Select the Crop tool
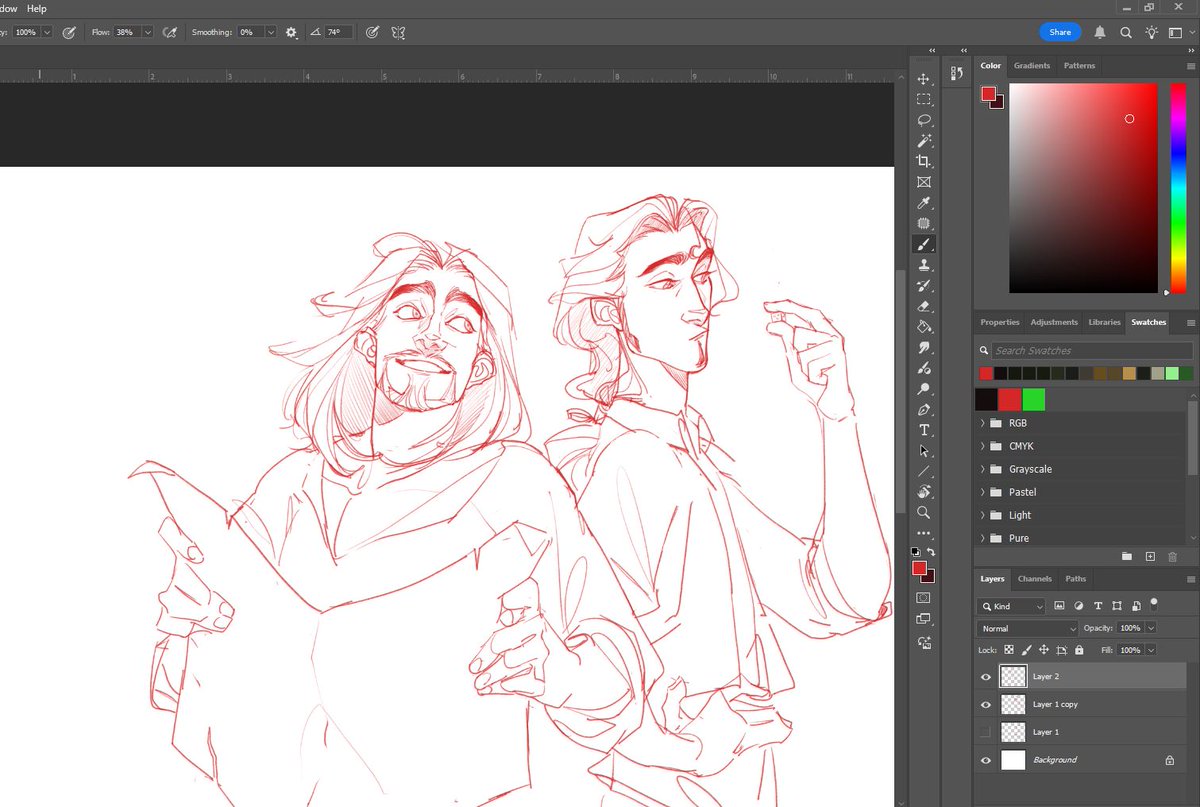Image resolution: width=1200 pixels, height=807 pixels. (924, 161)
